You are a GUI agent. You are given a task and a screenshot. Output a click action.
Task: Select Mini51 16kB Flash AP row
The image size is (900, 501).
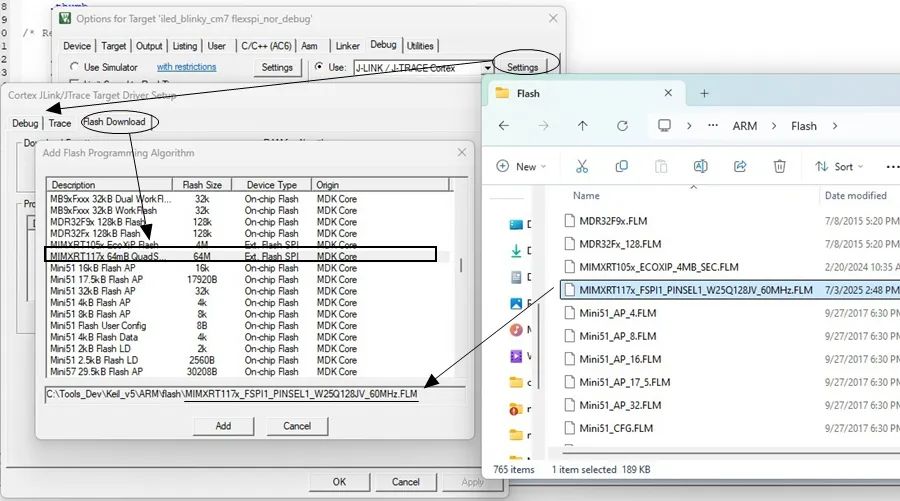247,268
